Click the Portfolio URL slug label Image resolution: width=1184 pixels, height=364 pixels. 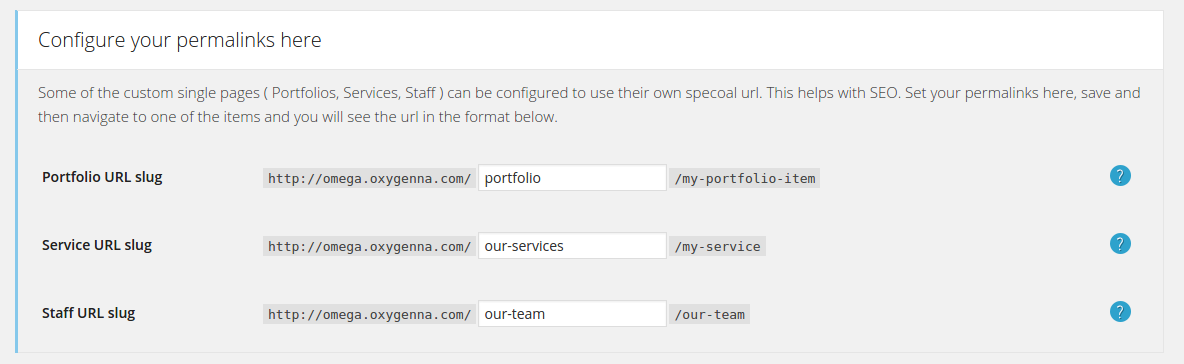click(102, 177)
